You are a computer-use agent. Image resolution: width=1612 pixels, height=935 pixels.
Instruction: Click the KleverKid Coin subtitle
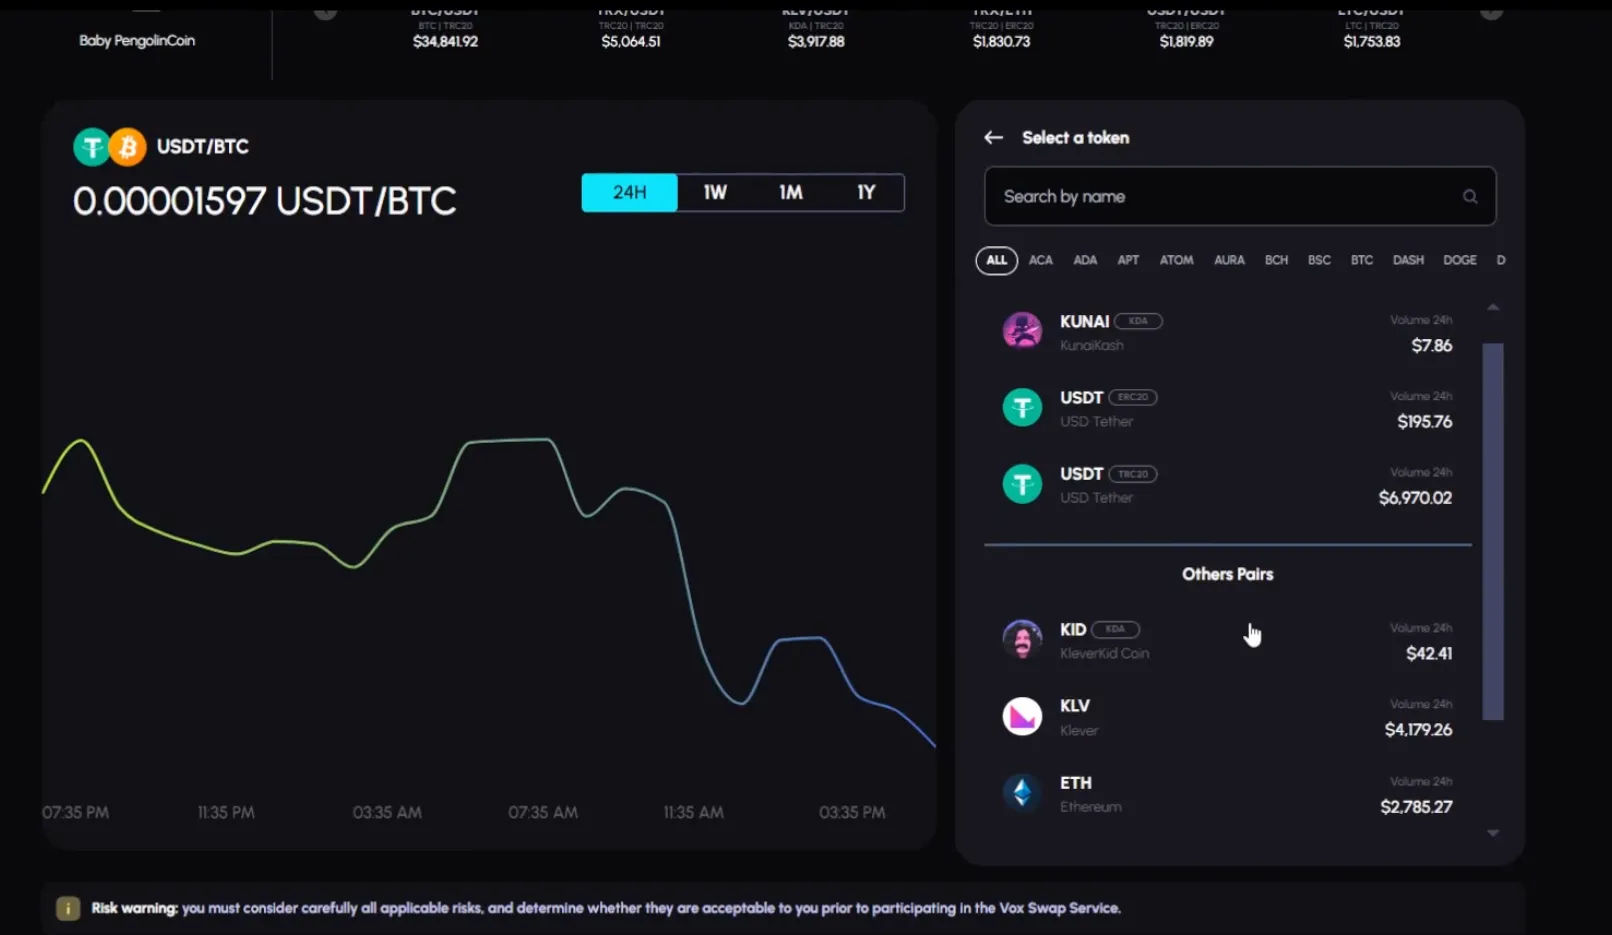tap(1104, 654)
